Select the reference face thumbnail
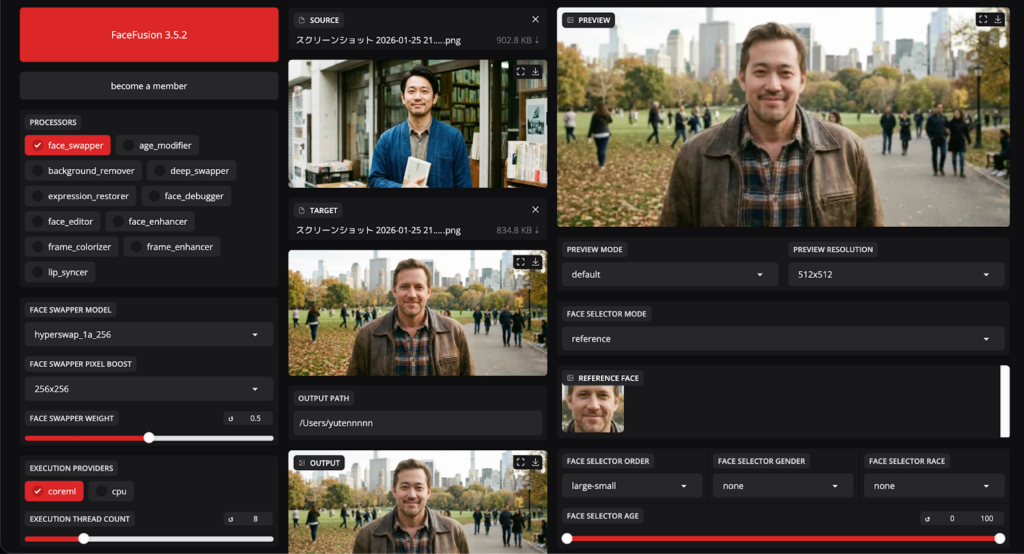 pyautogui.click(x=593, y=408)
